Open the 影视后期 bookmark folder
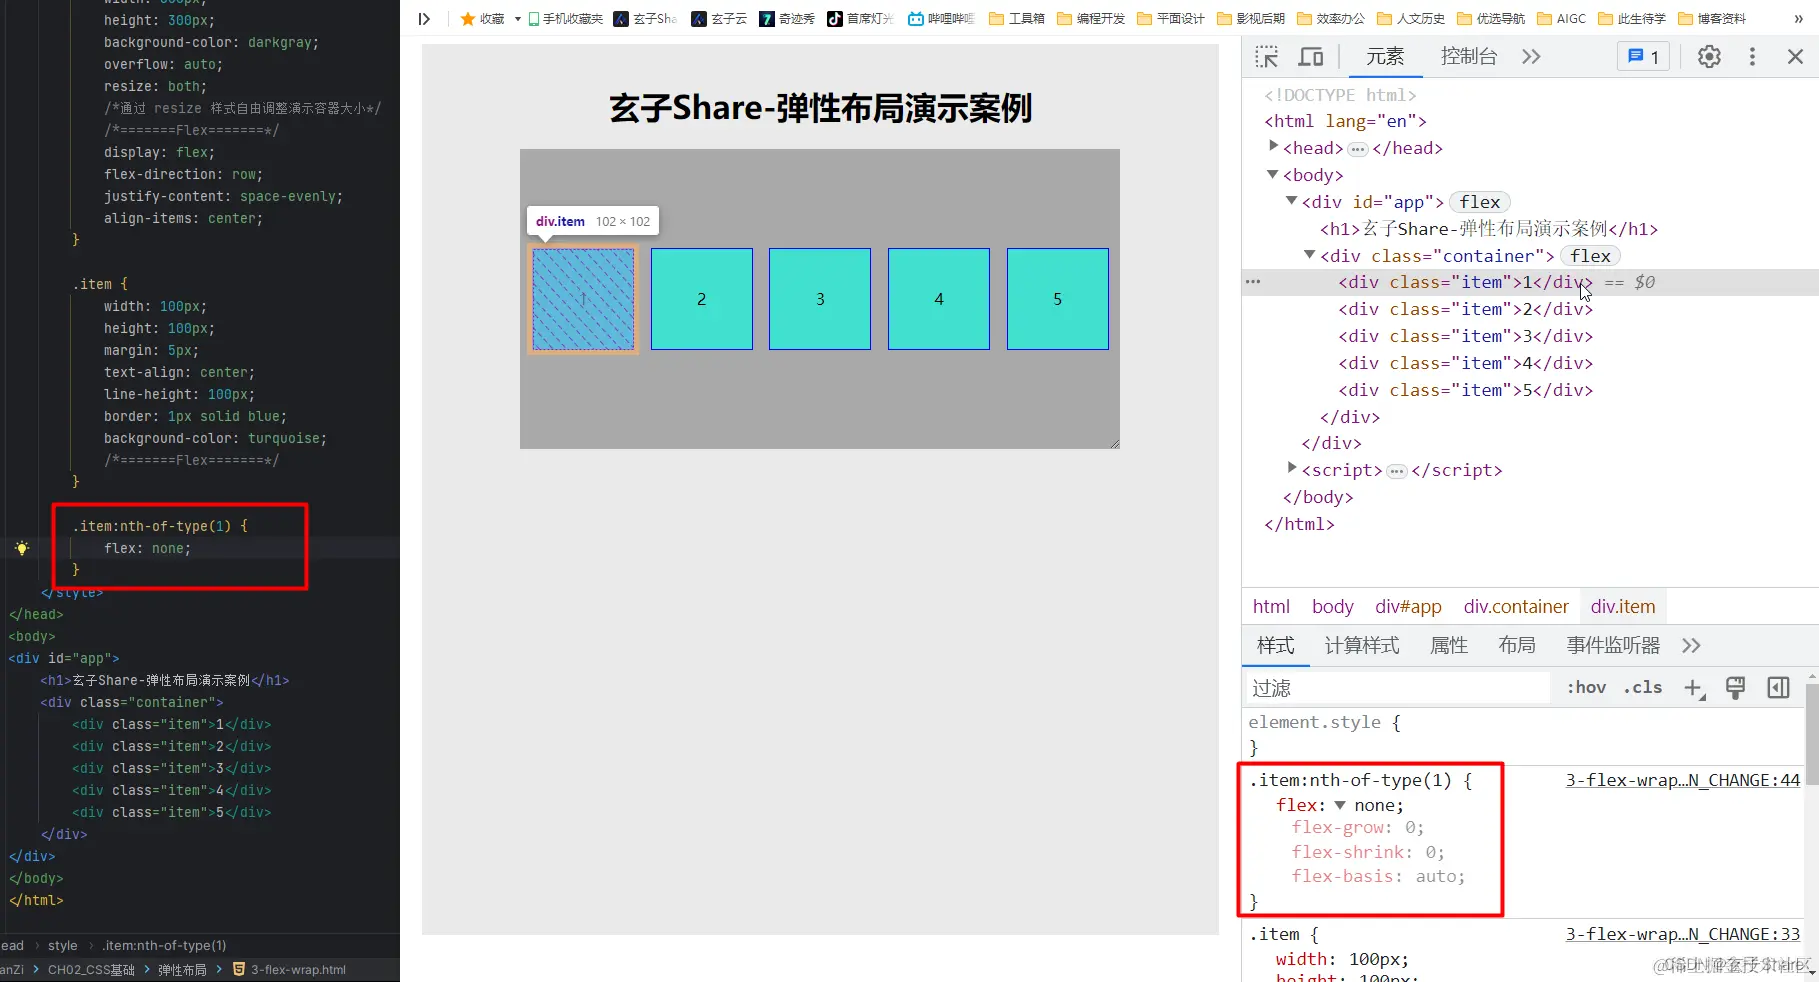1819x982 pixels. pos(1251,18)
